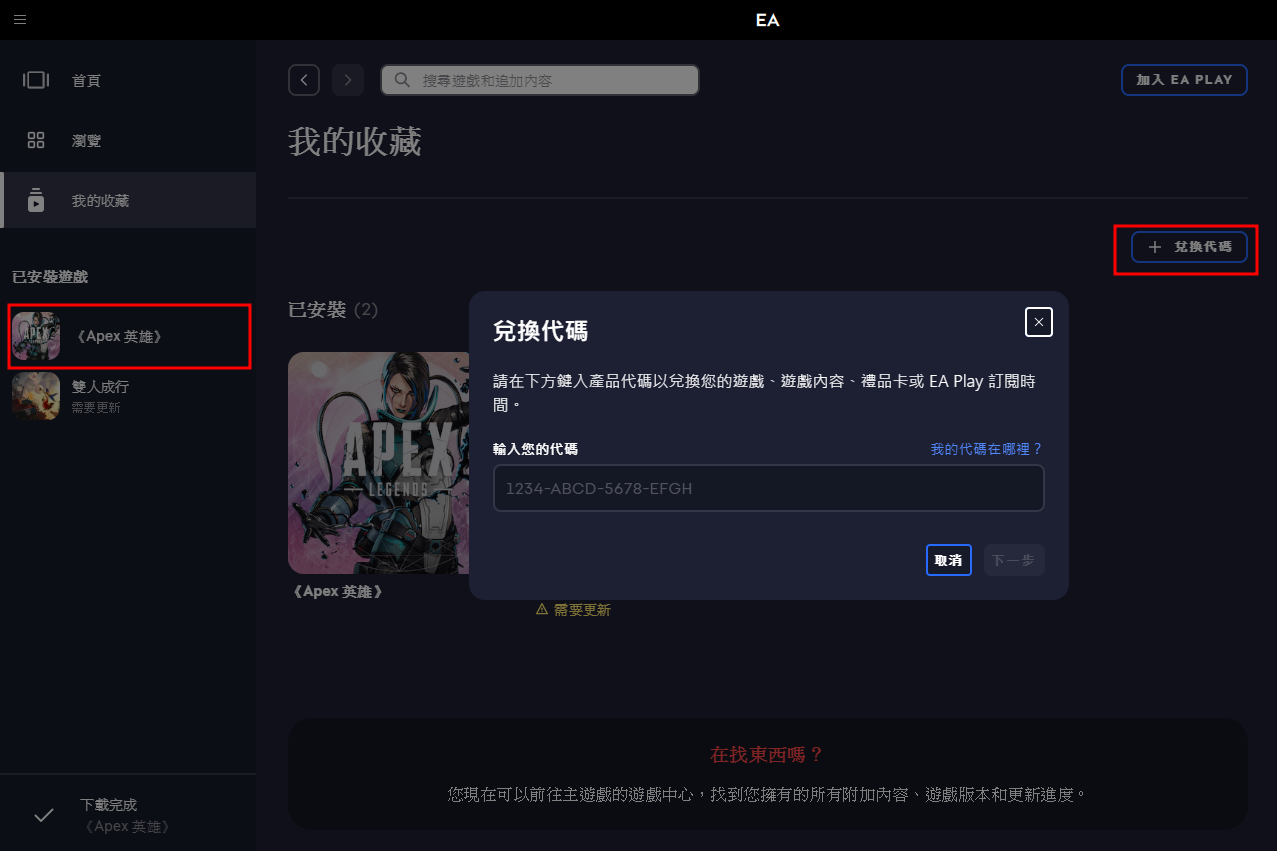Click the 兌換代碼 button in the library
The height and width of the screenshot is (851, 1277).
1189,247
